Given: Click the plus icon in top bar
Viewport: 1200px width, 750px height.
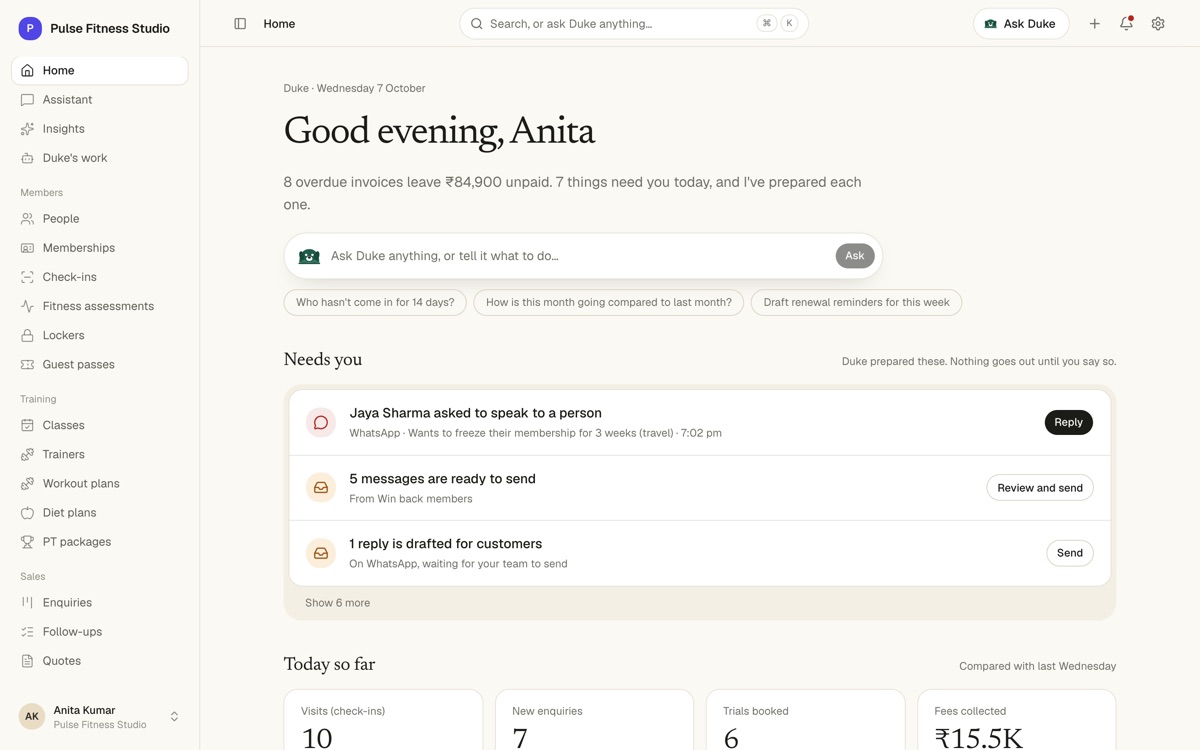Looking at the screenshot, I should pos(1095,24).
